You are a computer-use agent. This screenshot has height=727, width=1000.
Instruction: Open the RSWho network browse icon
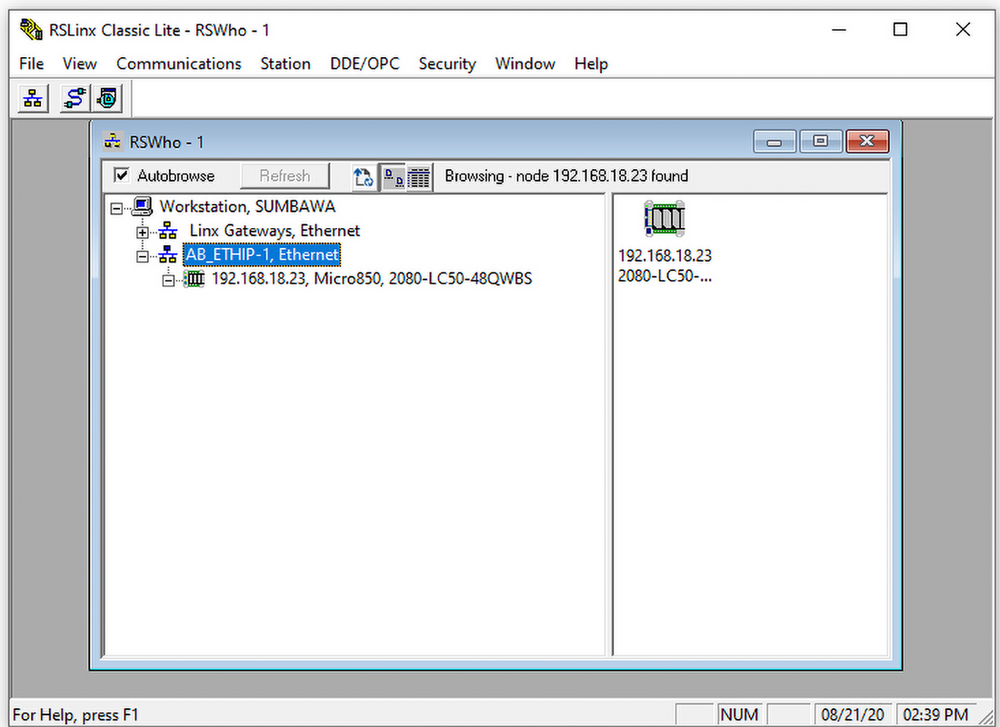coord(31,98)
